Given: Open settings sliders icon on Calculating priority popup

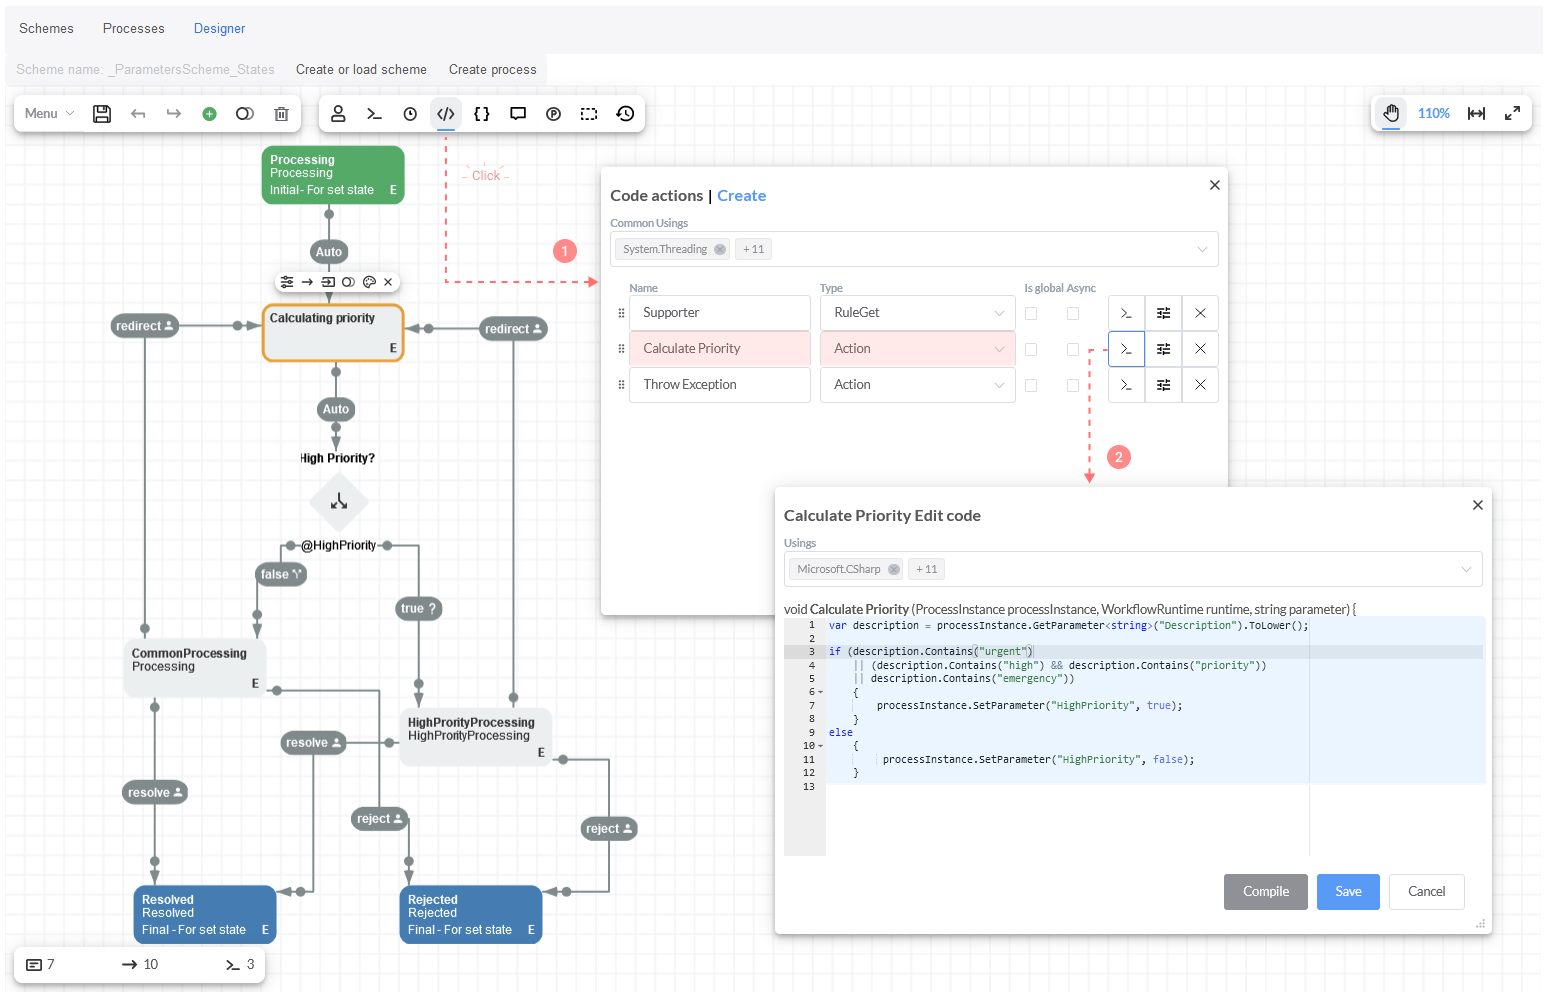Looking at the screenshot, I should pos(287,282).
